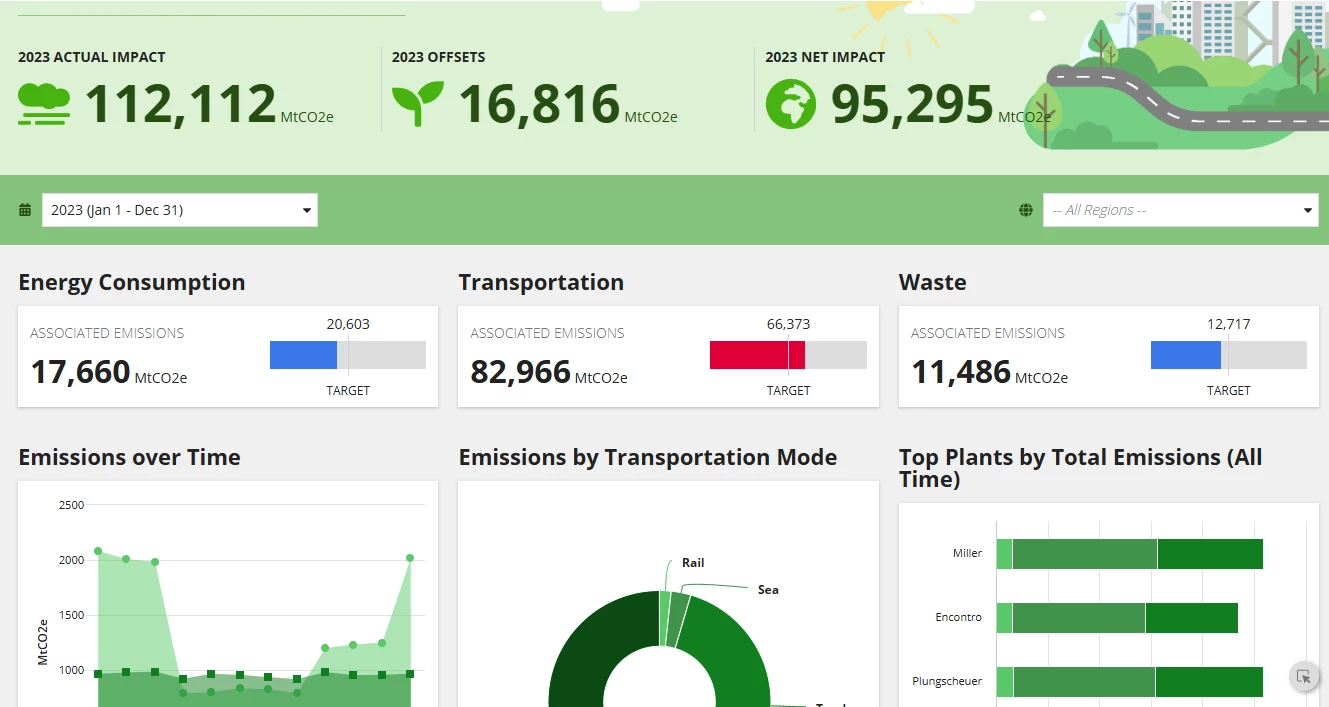Viewport: 1329px width, 707px height.
Task: Click the 16,816 offsets value
Action: pyautogui.click(x=540, y=104)
